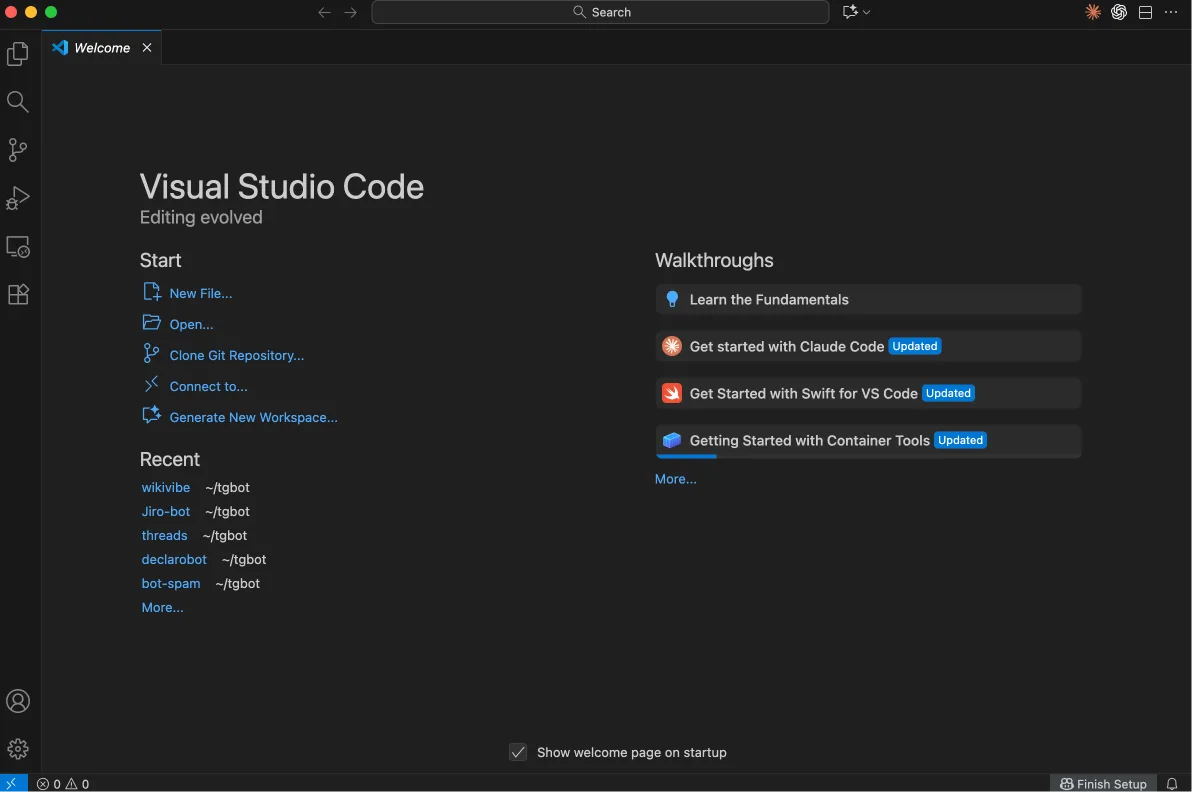Viewport: 1192px width, 792px height.
Task: Click the Claude Code icon in title bar
Action: point(1093,12)
